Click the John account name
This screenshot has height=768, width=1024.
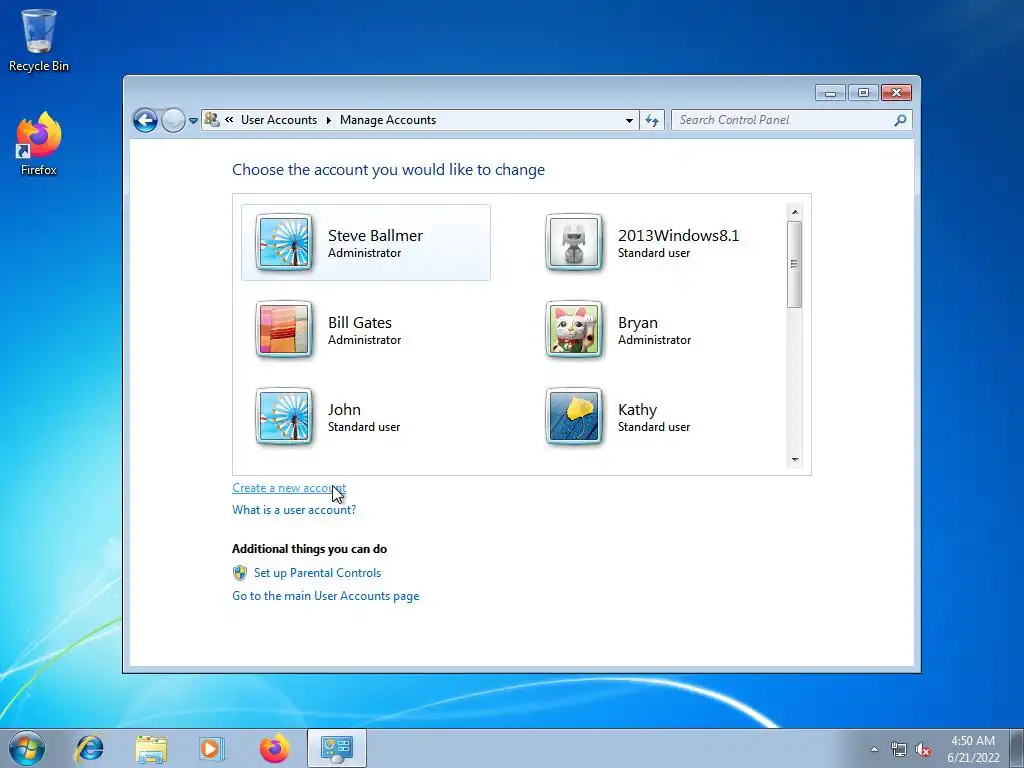tap(344, 409)
